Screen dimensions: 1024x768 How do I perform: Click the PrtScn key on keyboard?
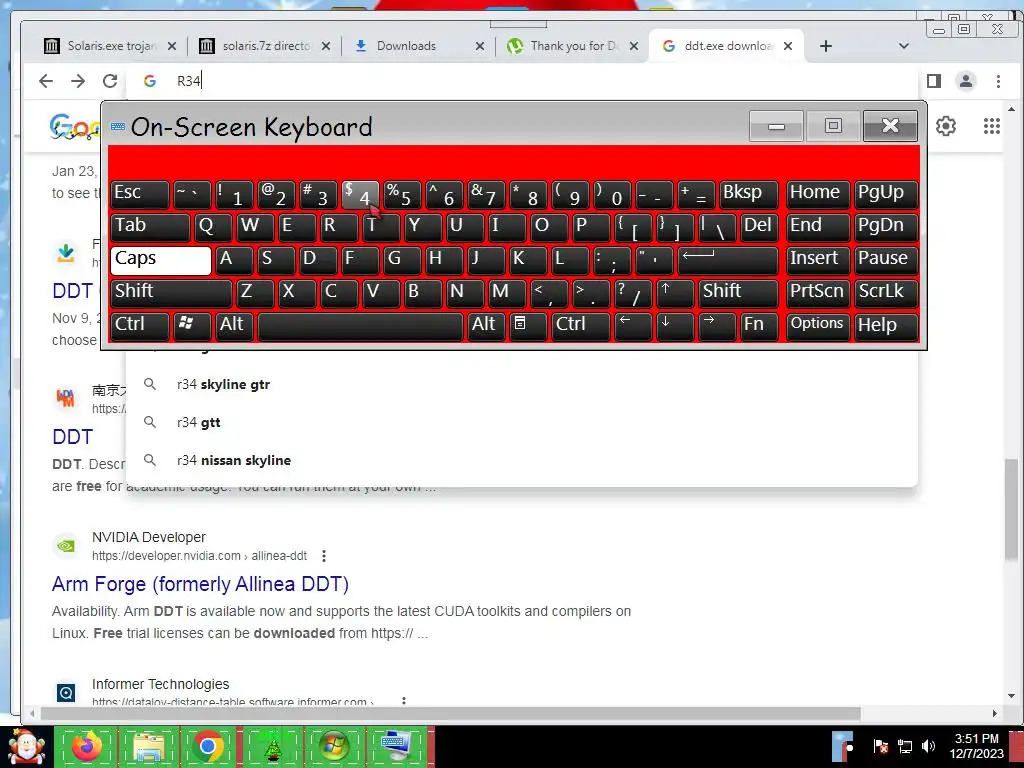point(817,293)
